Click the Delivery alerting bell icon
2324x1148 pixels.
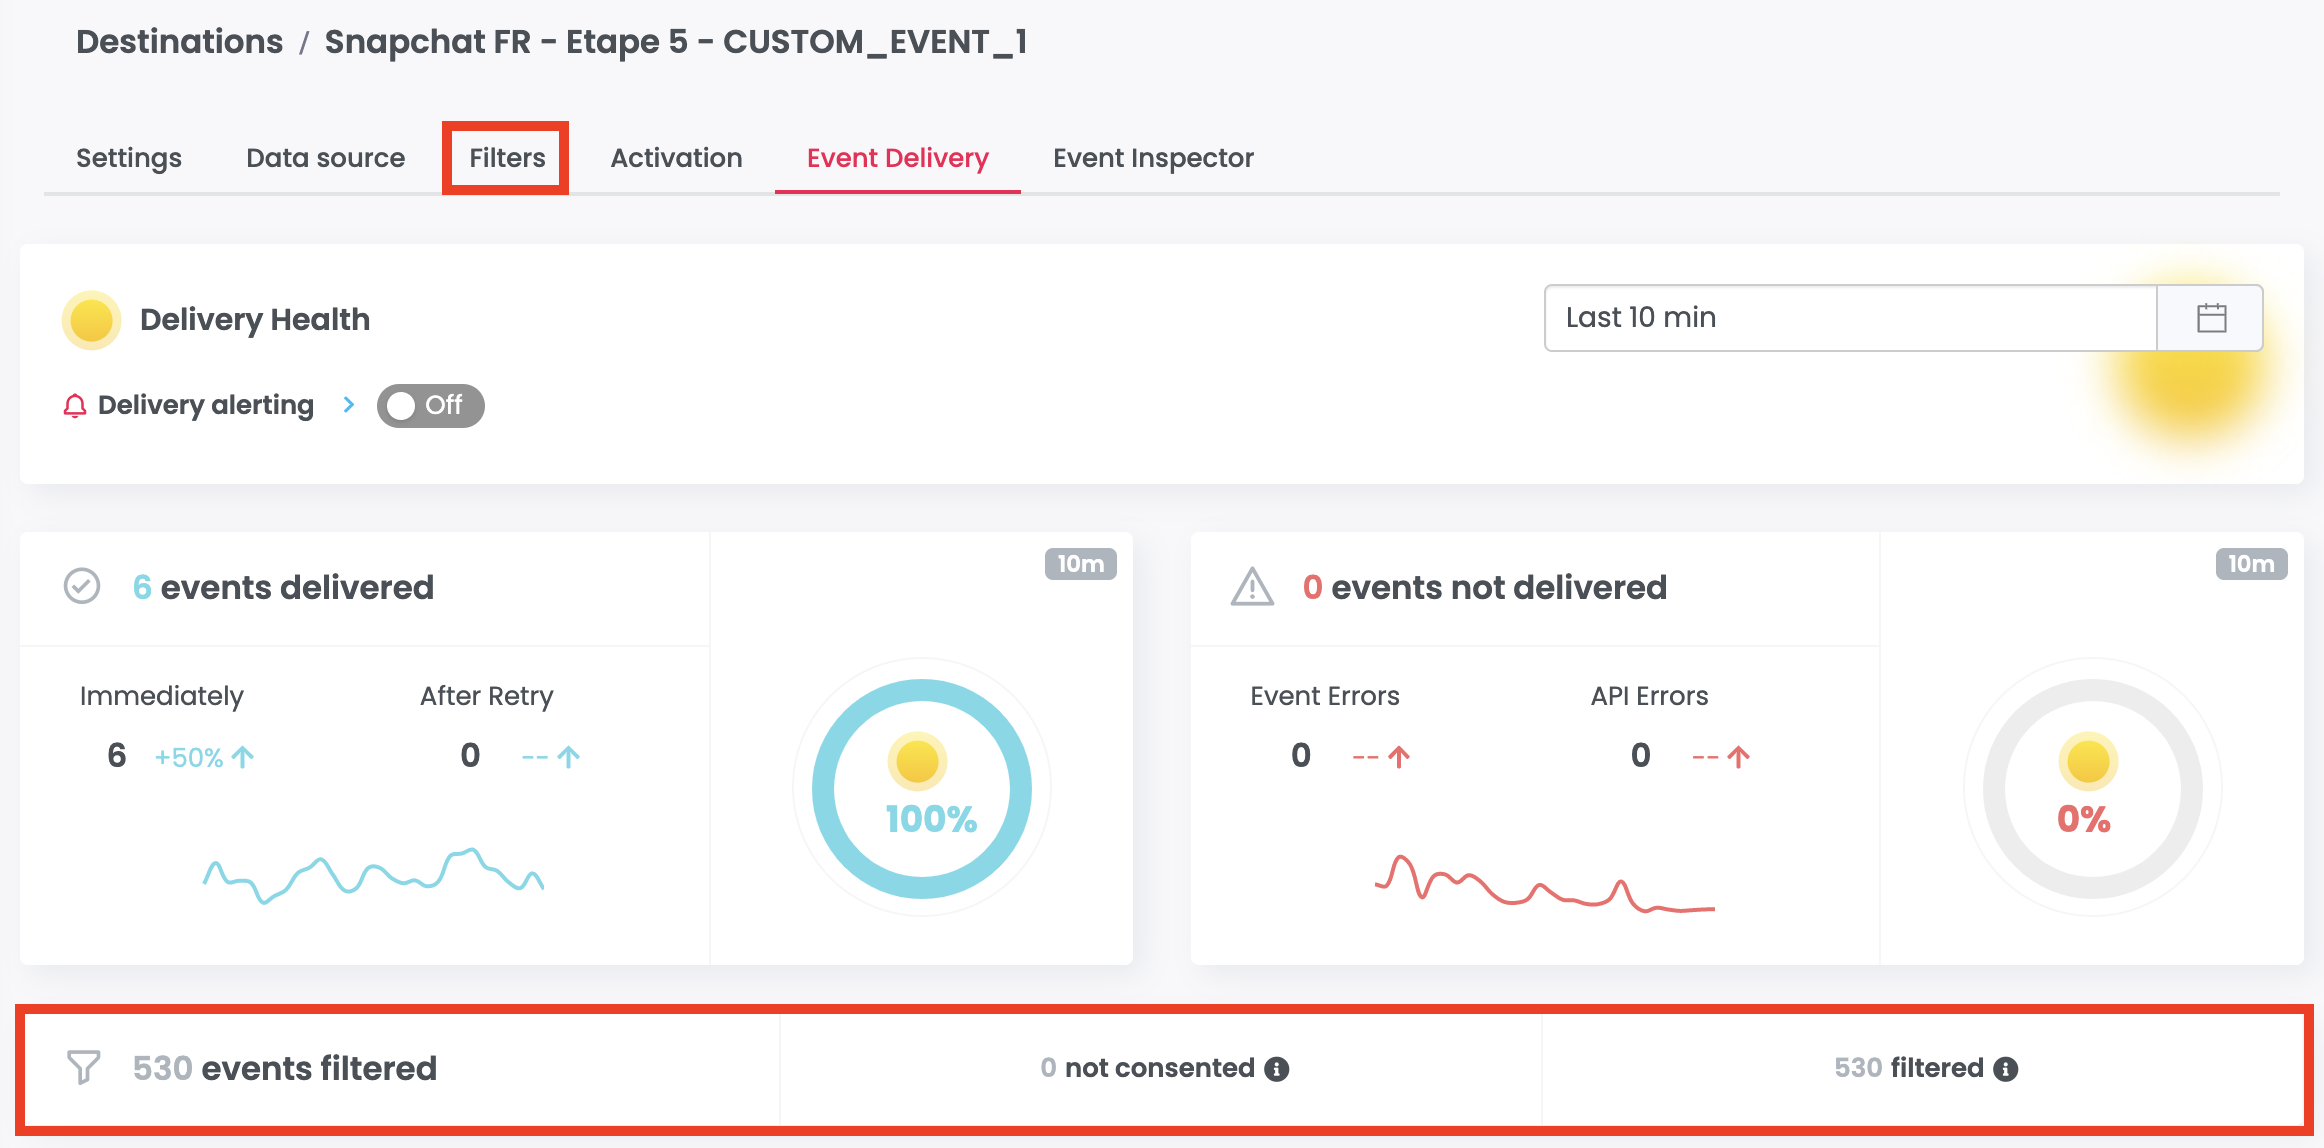75,406
